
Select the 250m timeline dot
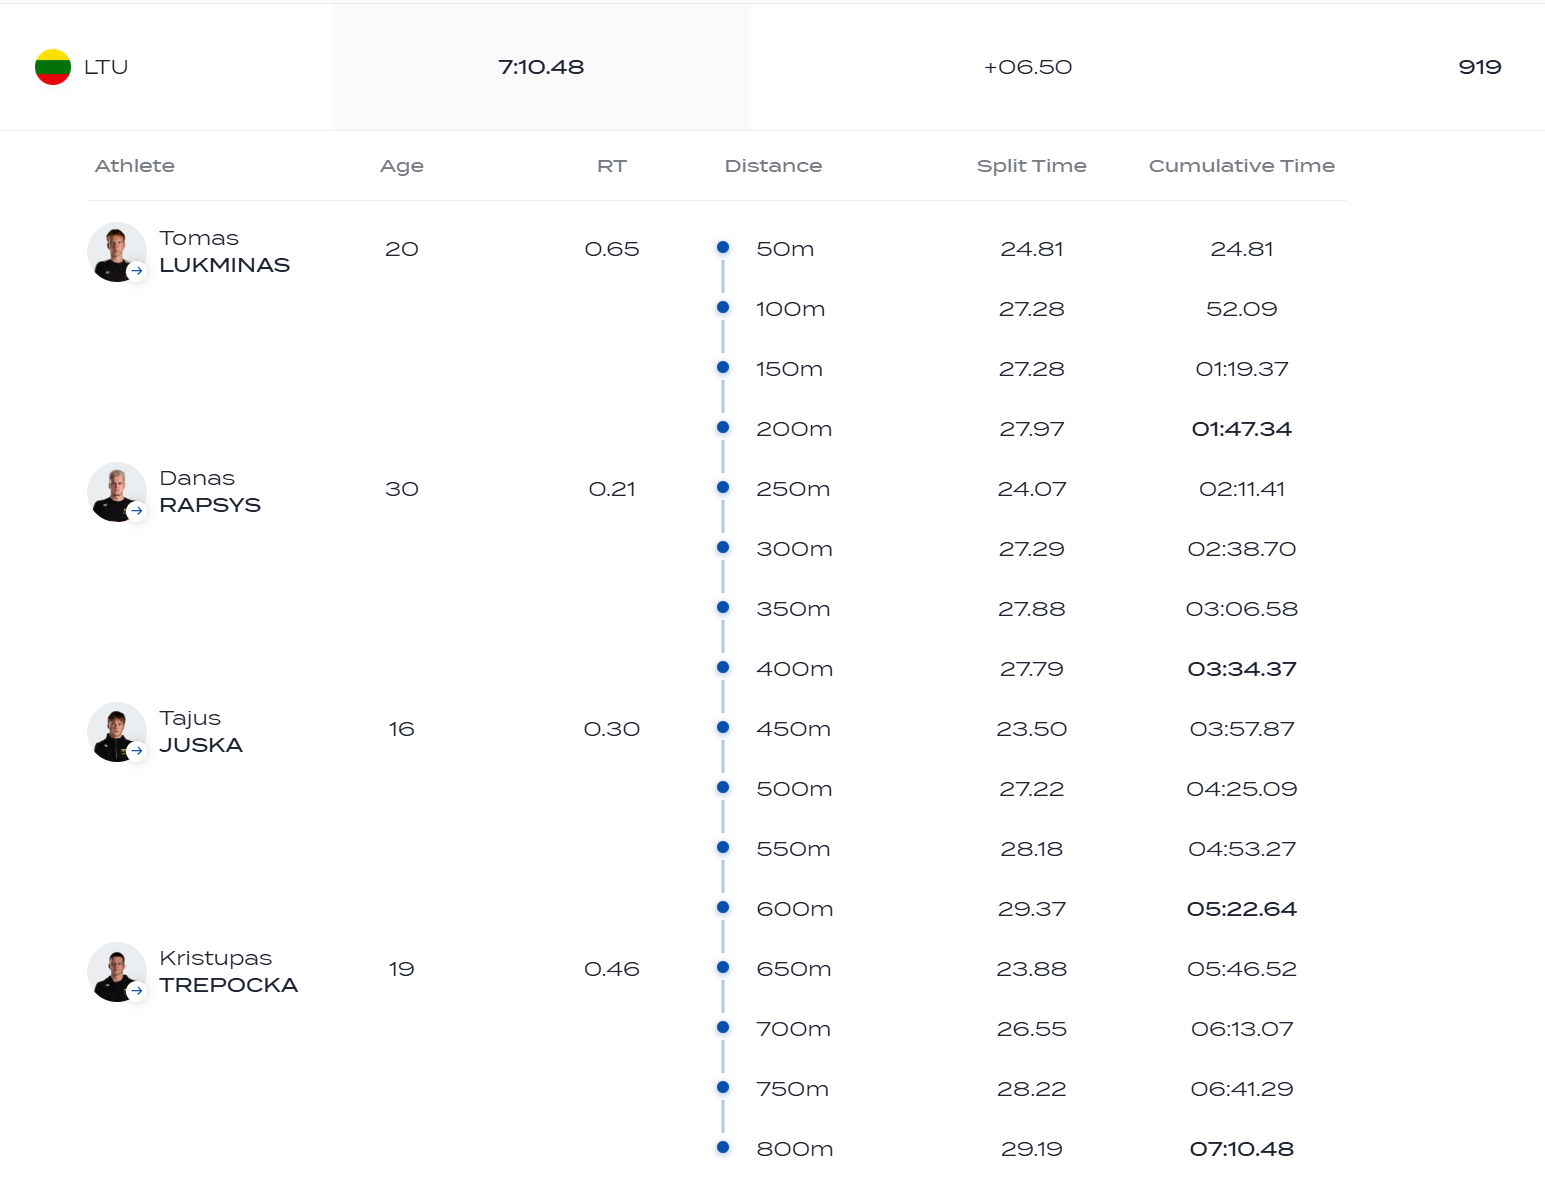(723, 487)
